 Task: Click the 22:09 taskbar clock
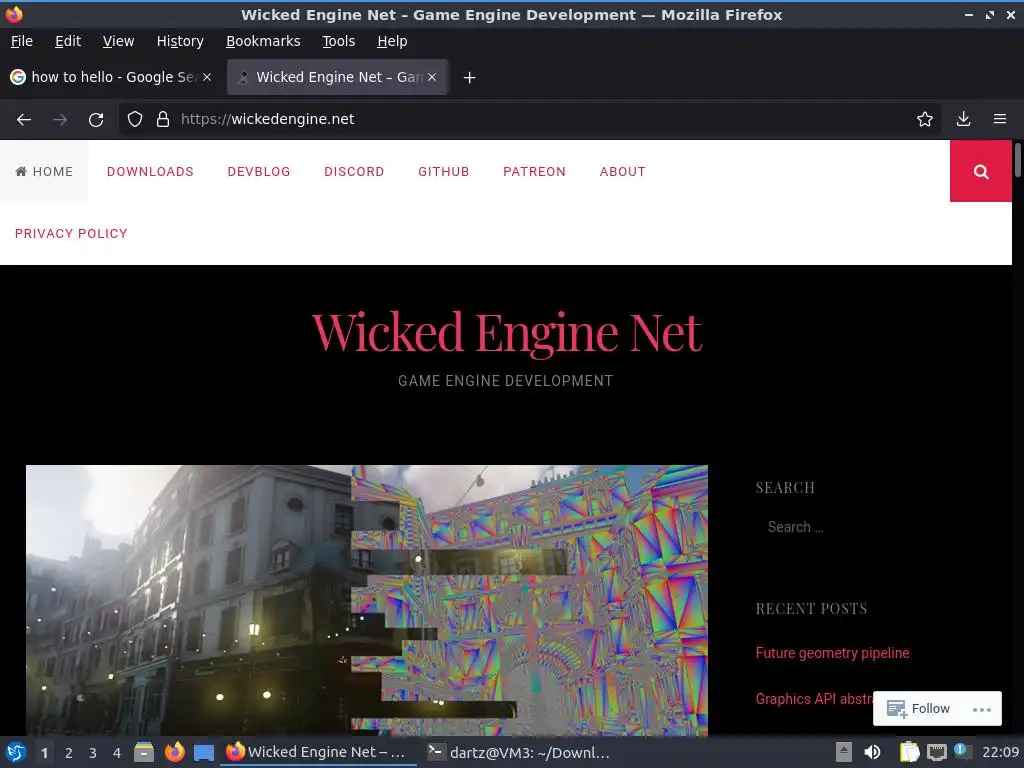point(1000,752)
